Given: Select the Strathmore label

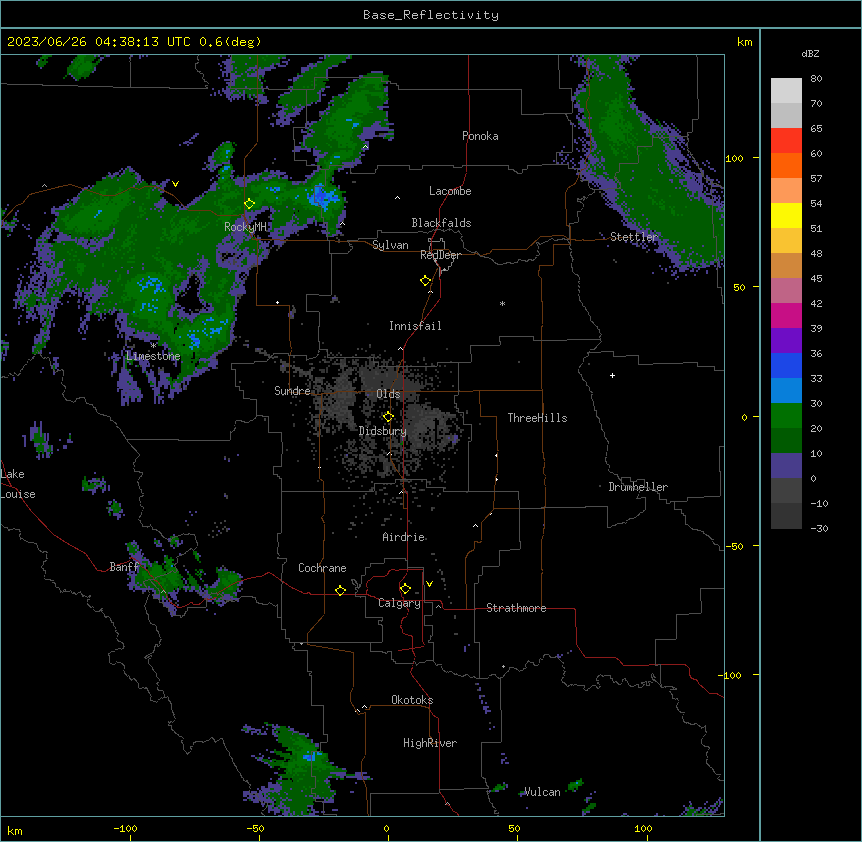Looking at the screenshot, I should point(516,608).
